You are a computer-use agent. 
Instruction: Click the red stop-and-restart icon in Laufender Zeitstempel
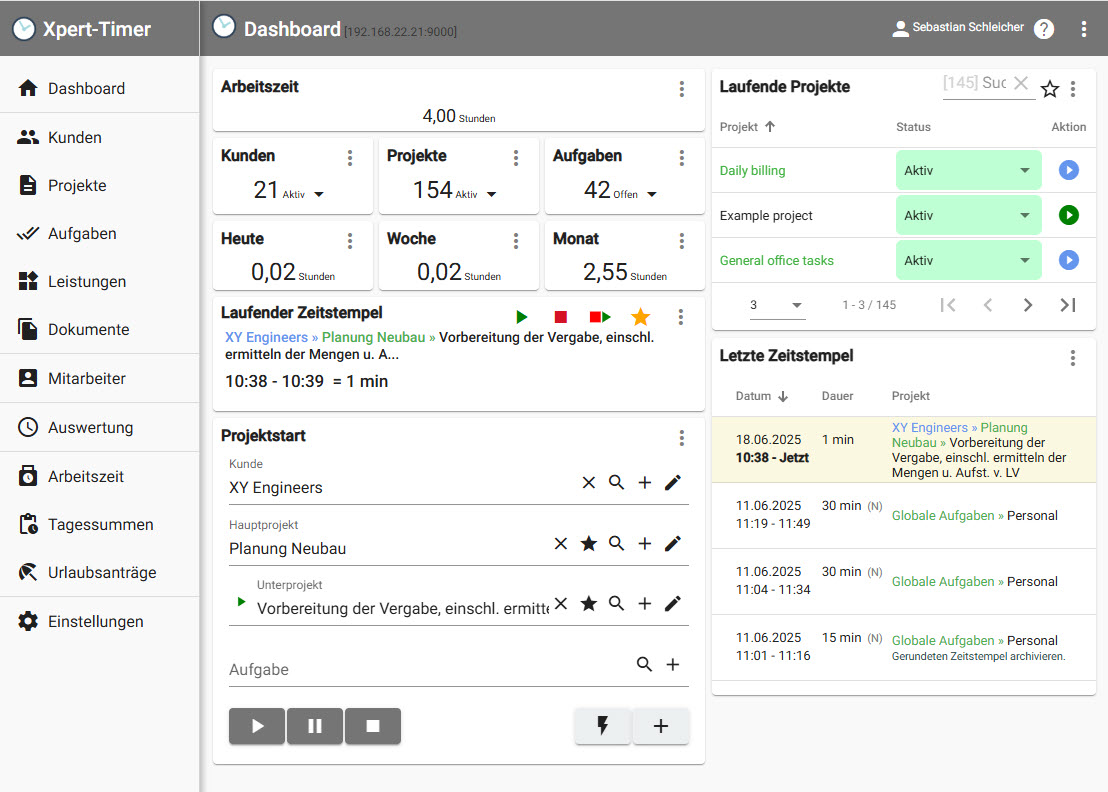[x=600, y=317]
